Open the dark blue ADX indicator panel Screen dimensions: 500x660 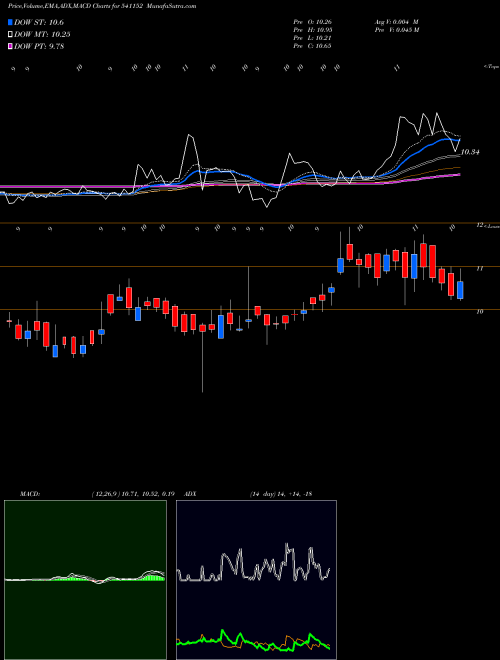(256, 580)
